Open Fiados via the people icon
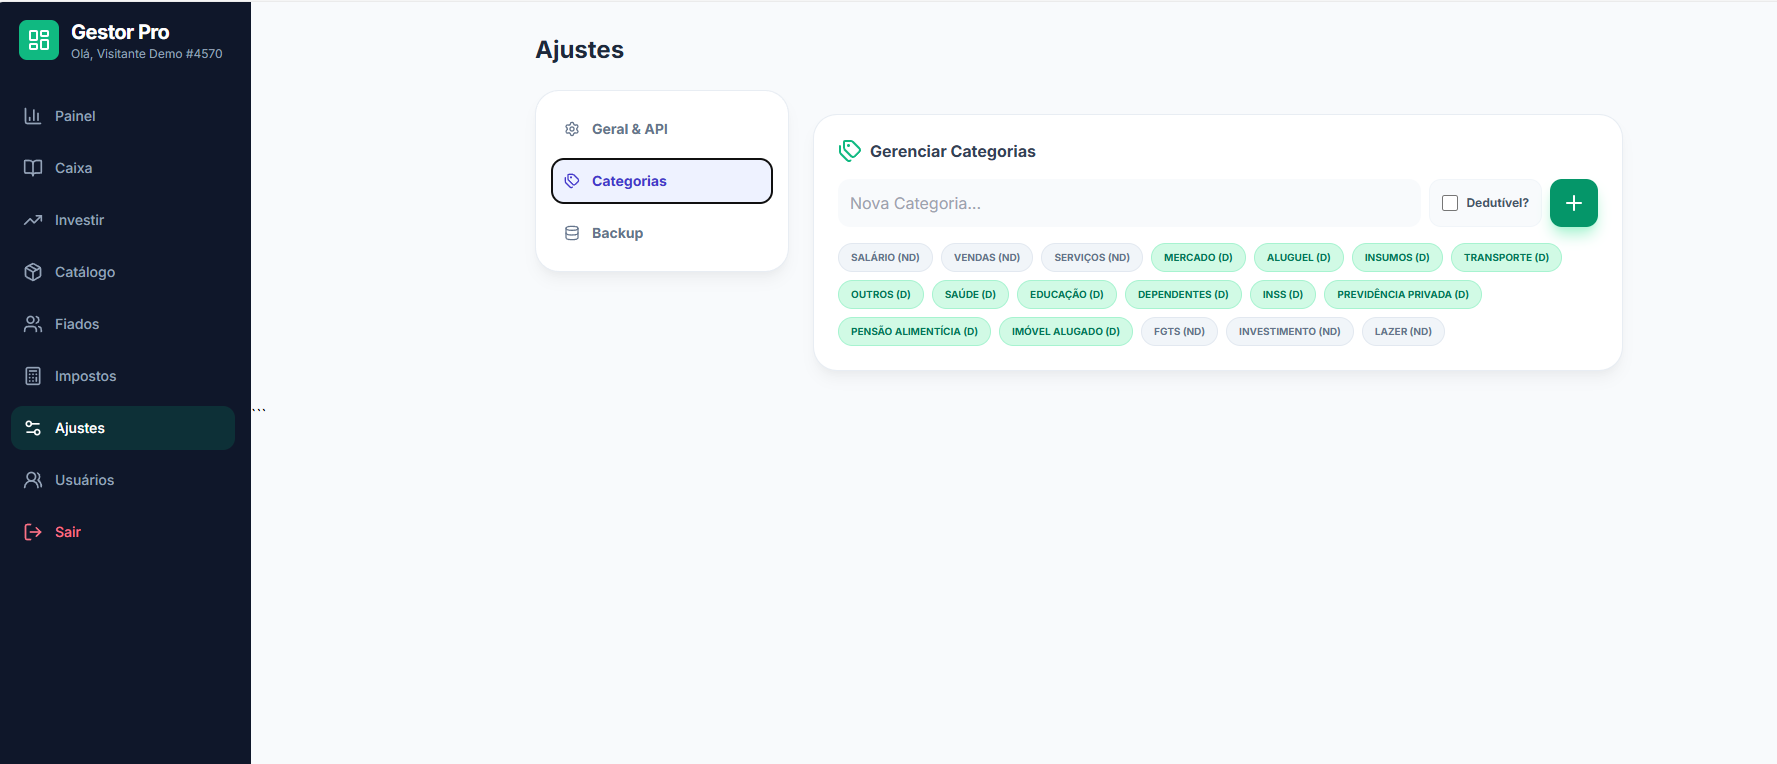This screenshot has height=764, width=1777. click(33, 324)
